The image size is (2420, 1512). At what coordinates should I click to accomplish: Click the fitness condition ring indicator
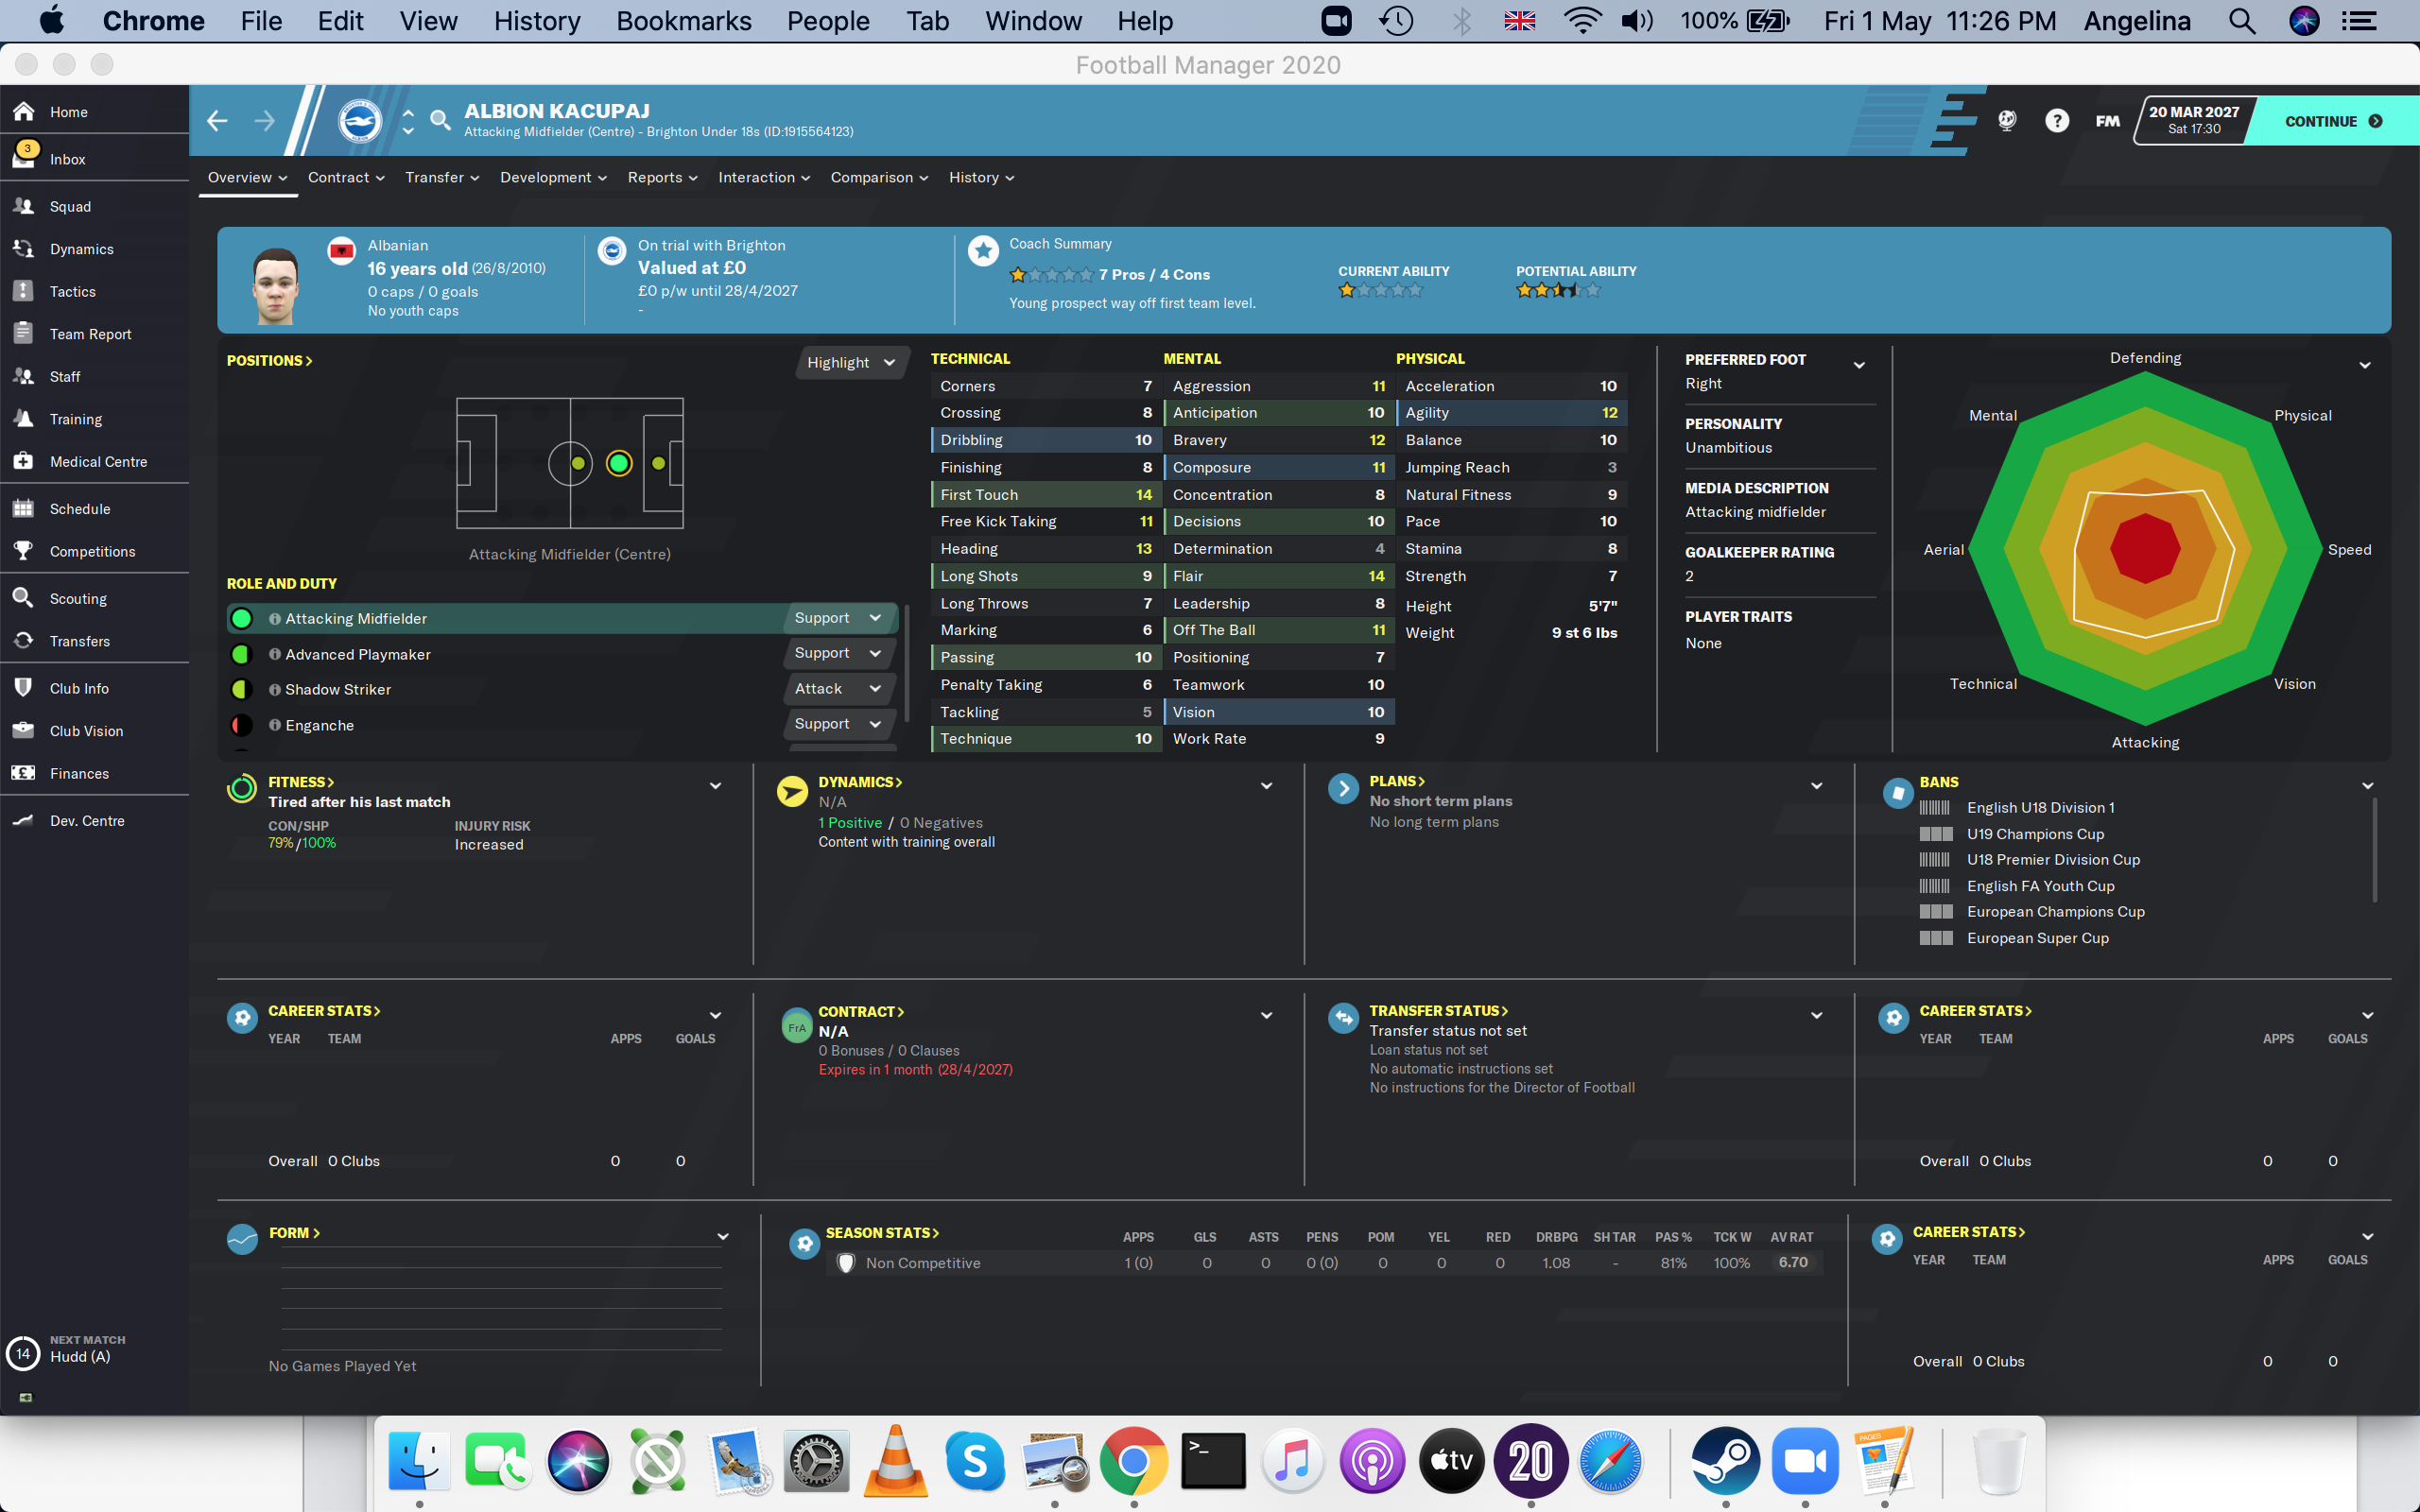tap(242, 789)
